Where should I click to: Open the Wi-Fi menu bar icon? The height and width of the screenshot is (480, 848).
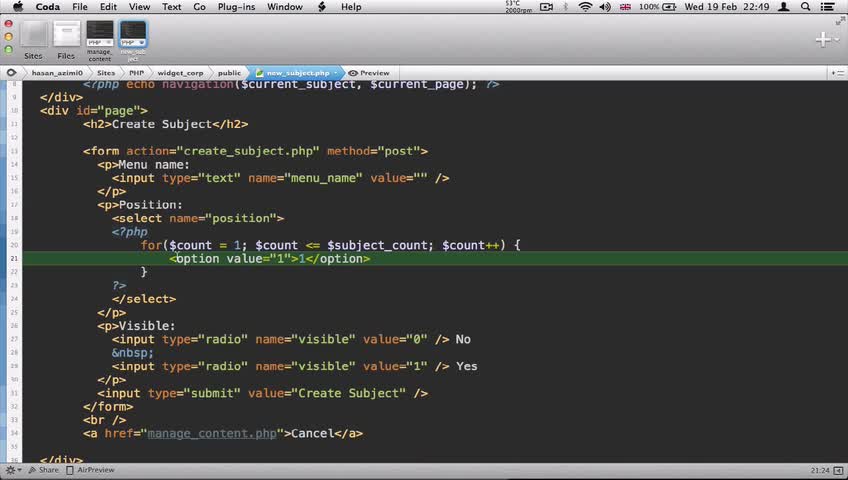click(x=585, y=7)
